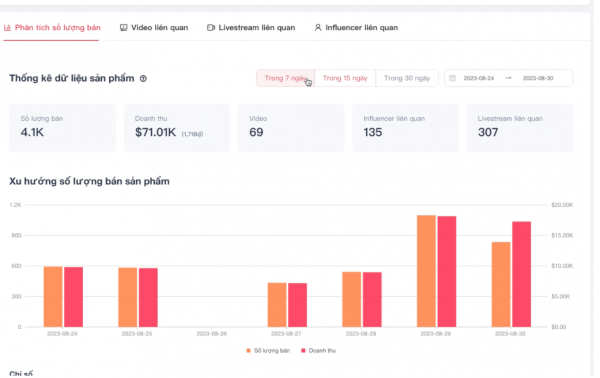This screenshot has height=378, width=600.
Task: Click the bar chart icon on sales analysis tab
Action: [x=7, y=28]
